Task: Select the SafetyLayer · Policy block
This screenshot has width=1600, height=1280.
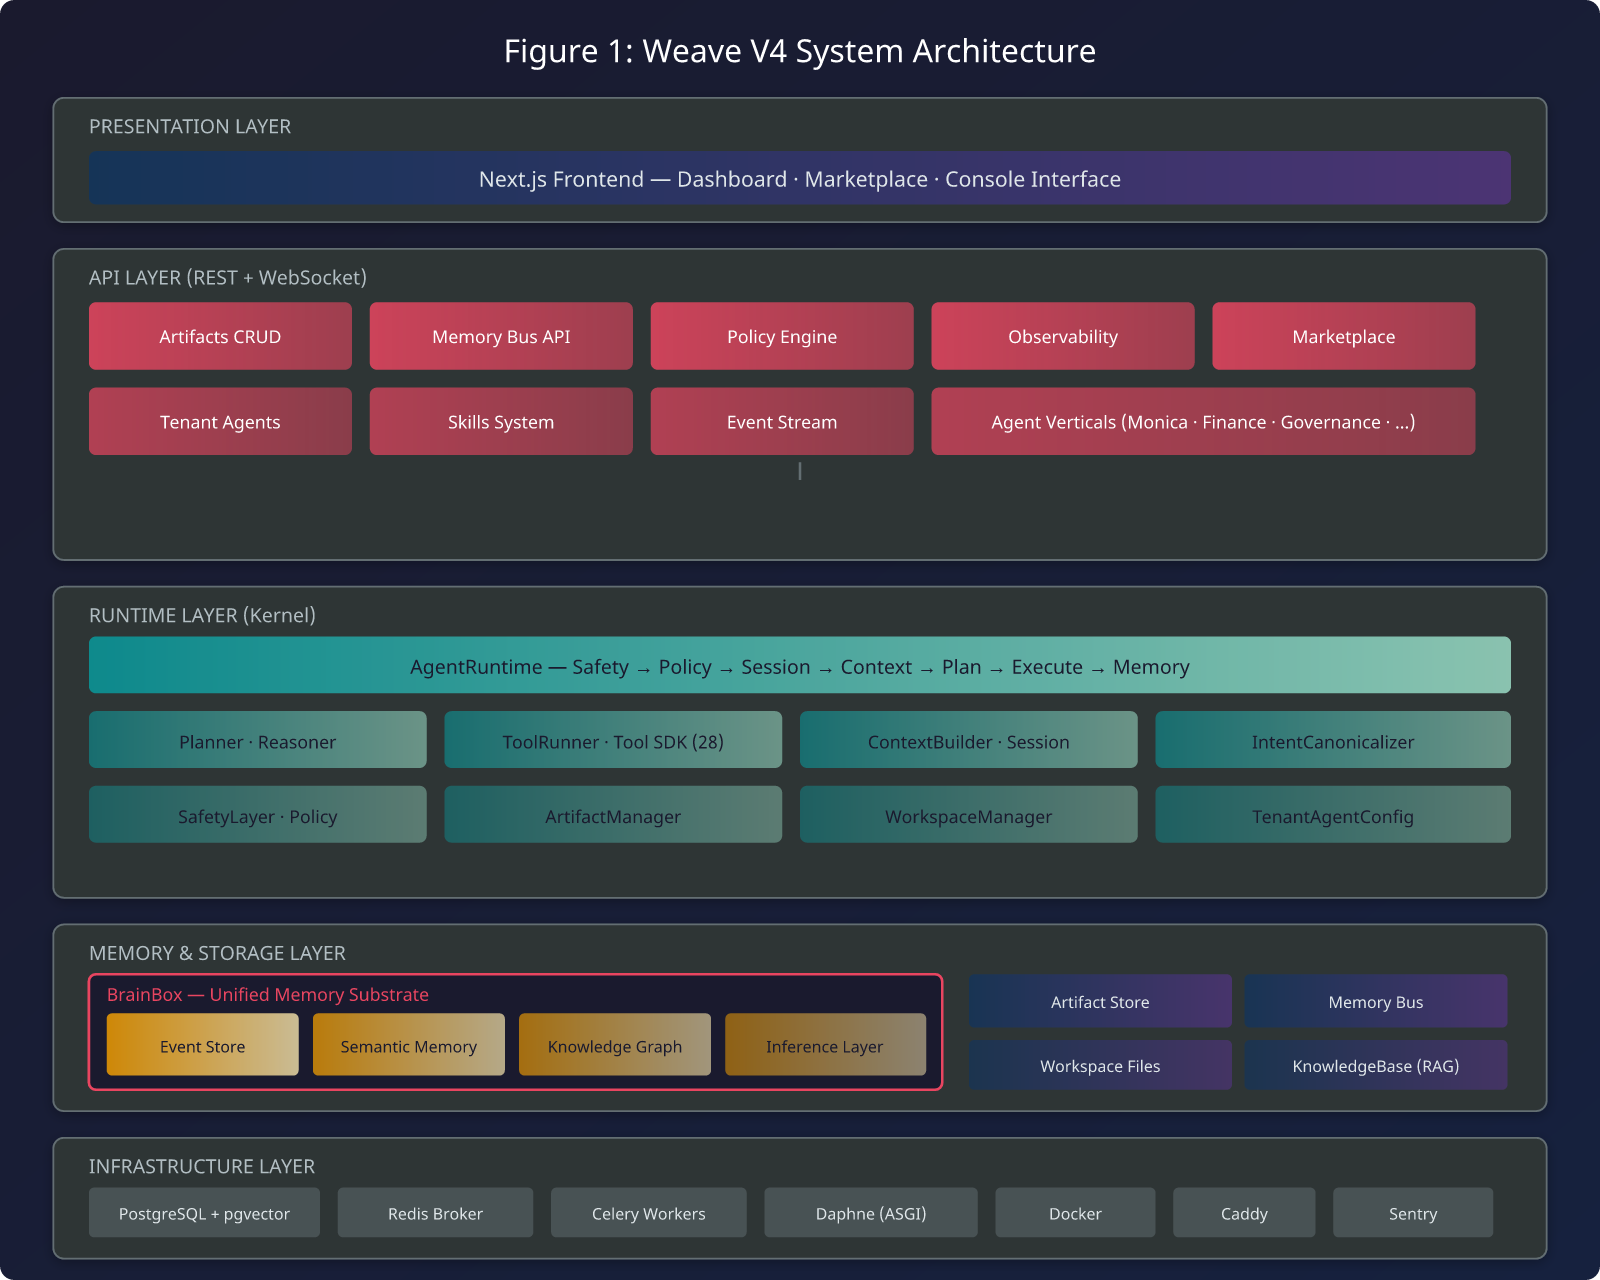Action: [258, 814]
